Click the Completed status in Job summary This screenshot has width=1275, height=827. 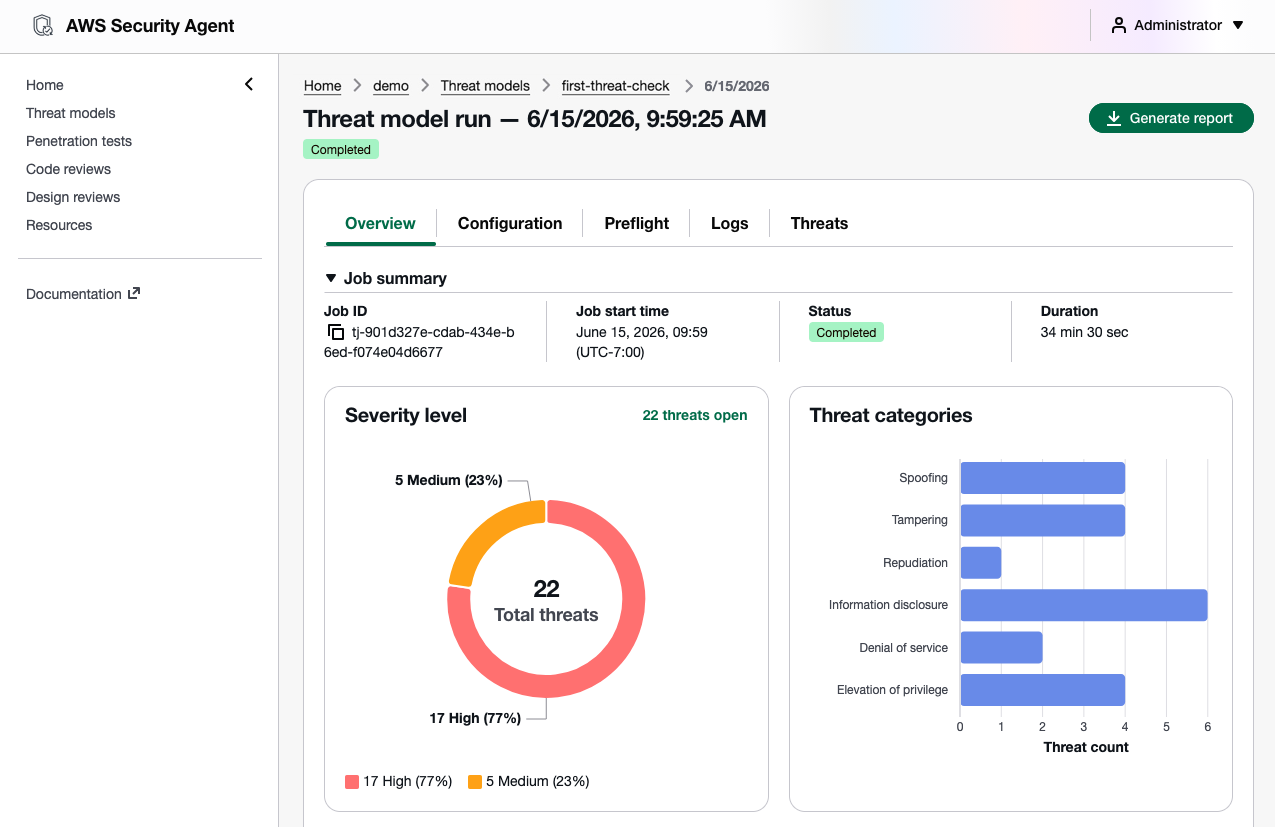tap(846, 333)
